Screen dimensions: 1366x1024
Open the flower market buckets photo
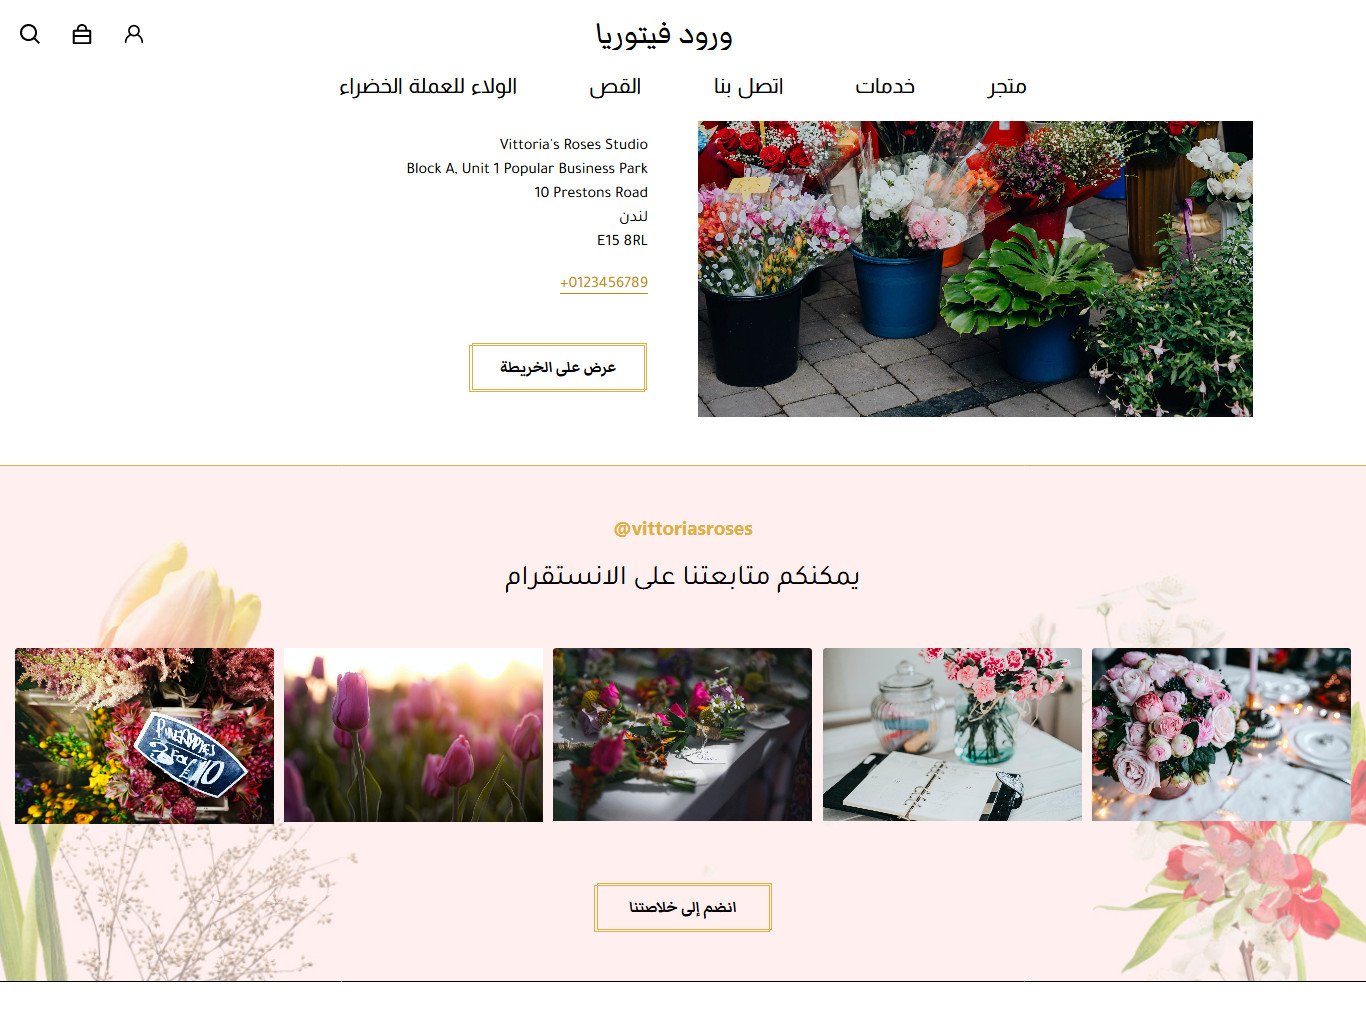(x=975, y=269)
